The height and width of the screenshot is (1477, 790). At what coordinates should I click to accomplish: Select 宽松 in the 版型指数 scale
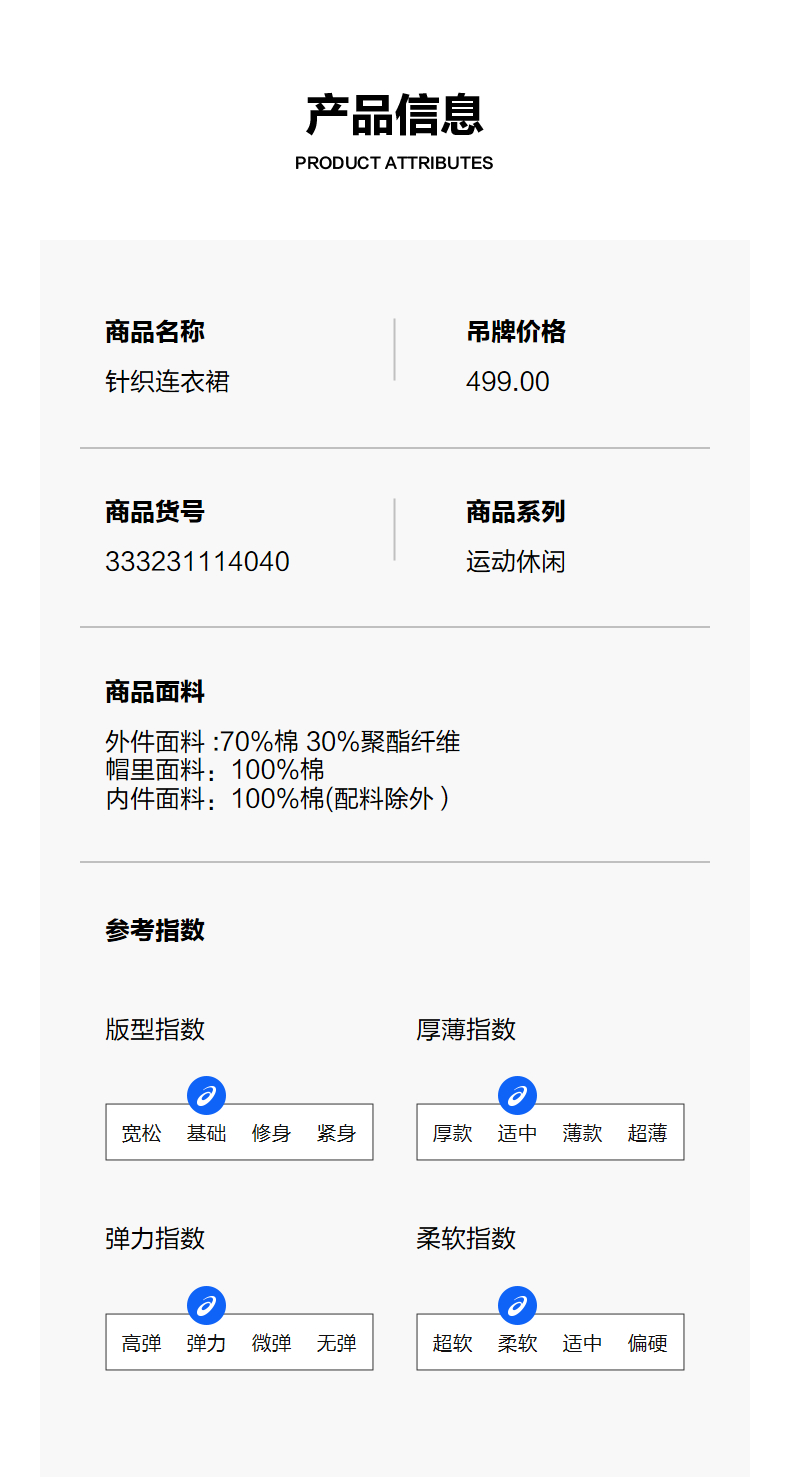click(x=141, y=1134)
